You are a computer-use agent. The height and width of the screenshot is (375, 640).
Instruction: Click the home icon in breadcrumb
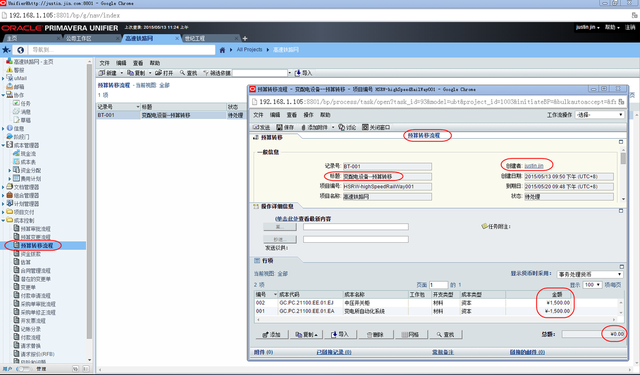(222, 50)
